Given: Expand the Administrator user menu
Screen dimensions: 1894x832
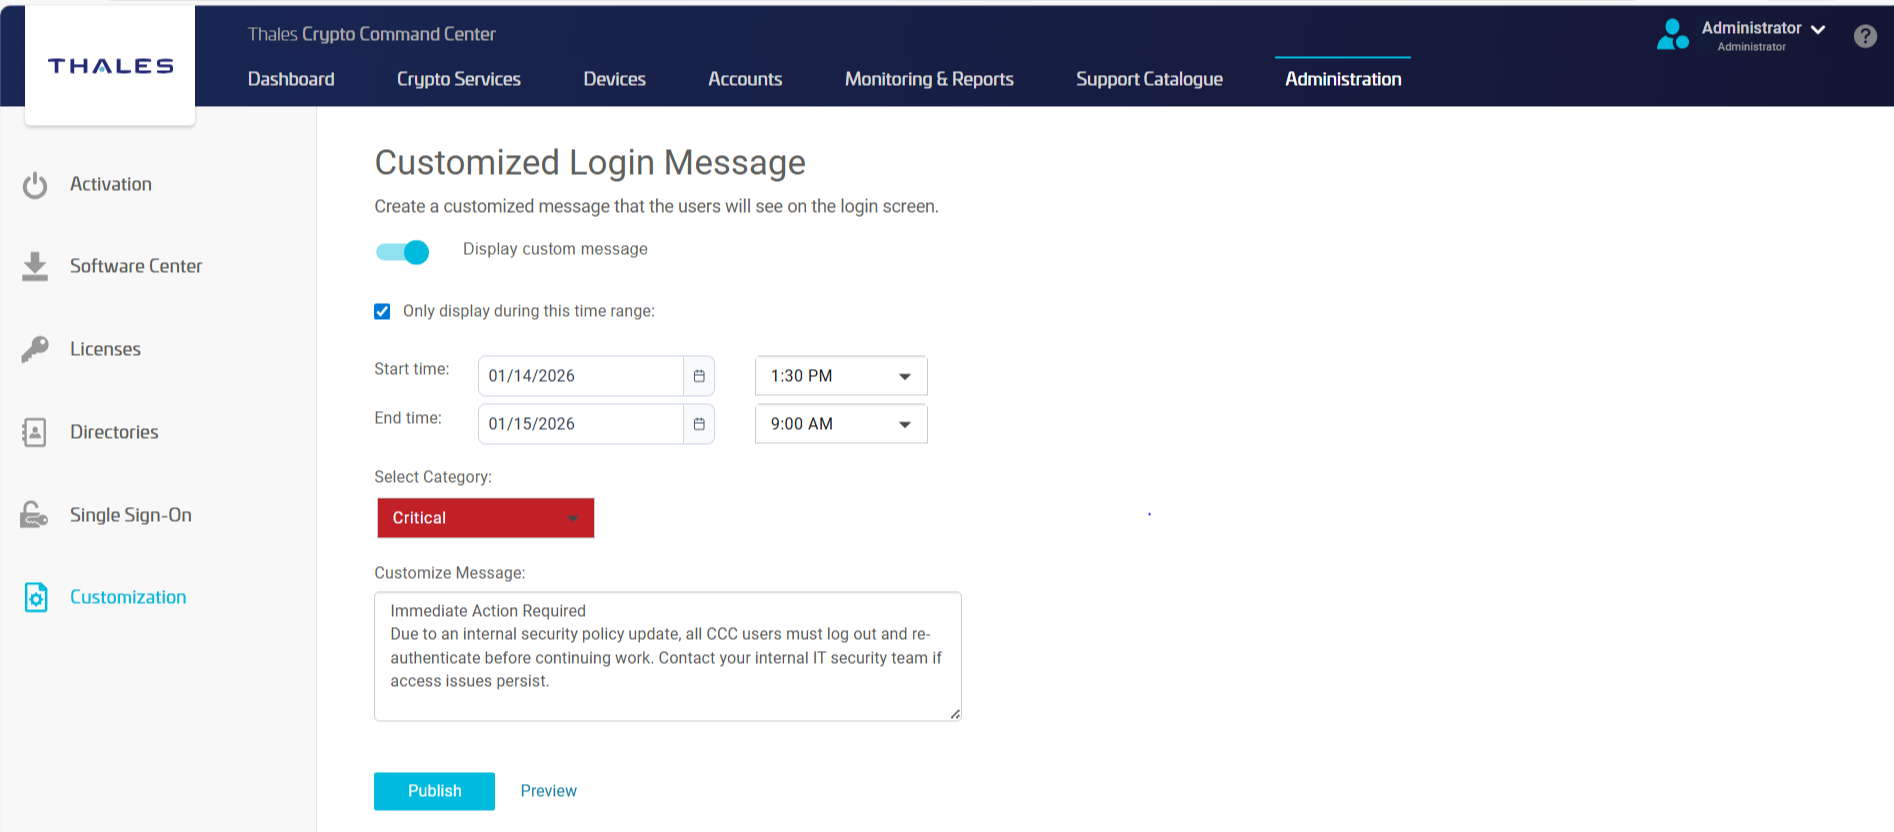Looking at the screenshot, I should pyautogui.click(x=1763, y=30).
